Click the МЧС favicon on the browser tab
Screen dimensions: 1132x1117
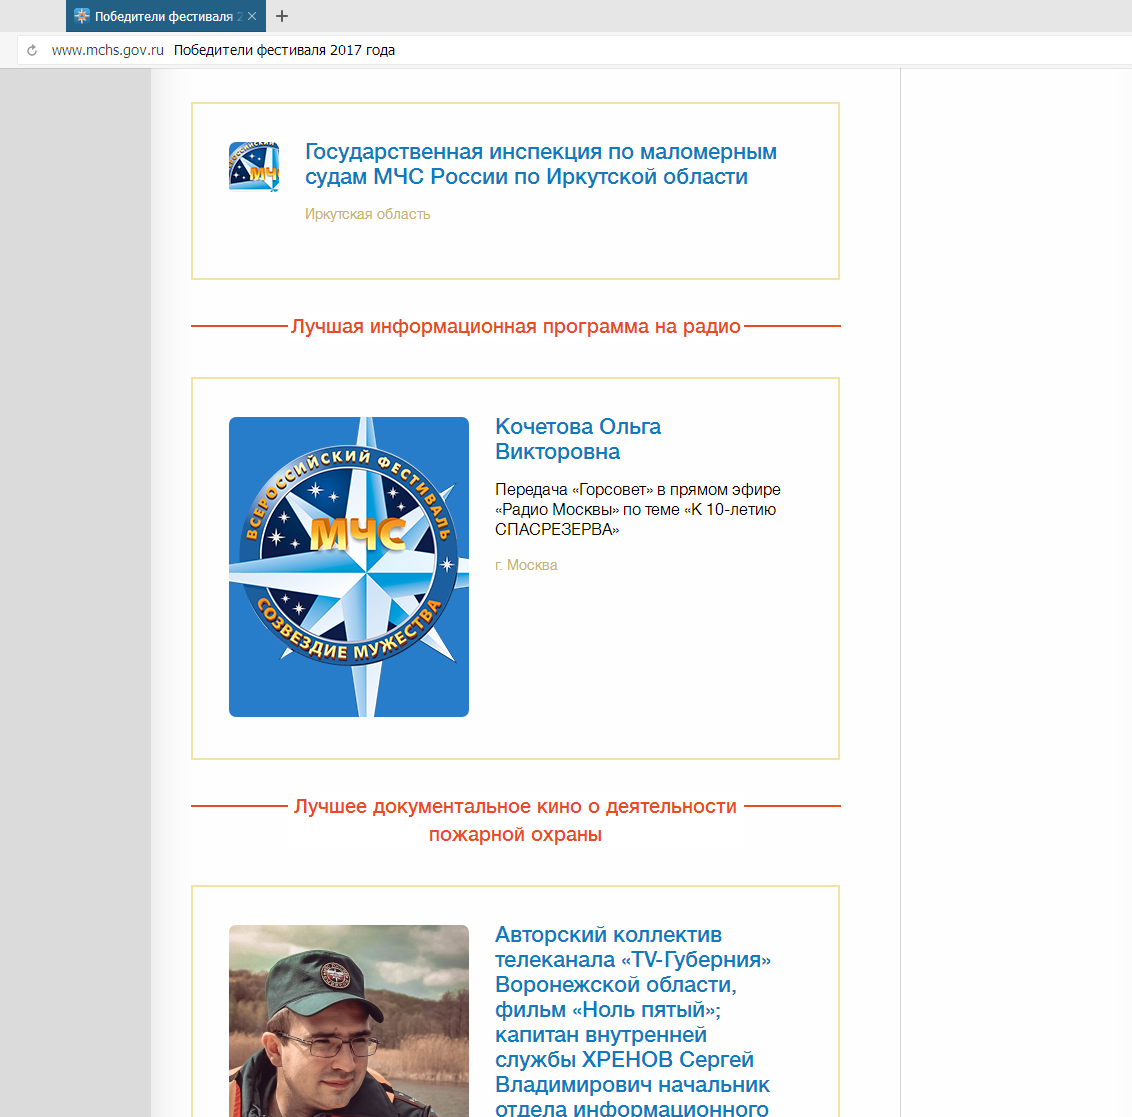(x=82, y=16)
